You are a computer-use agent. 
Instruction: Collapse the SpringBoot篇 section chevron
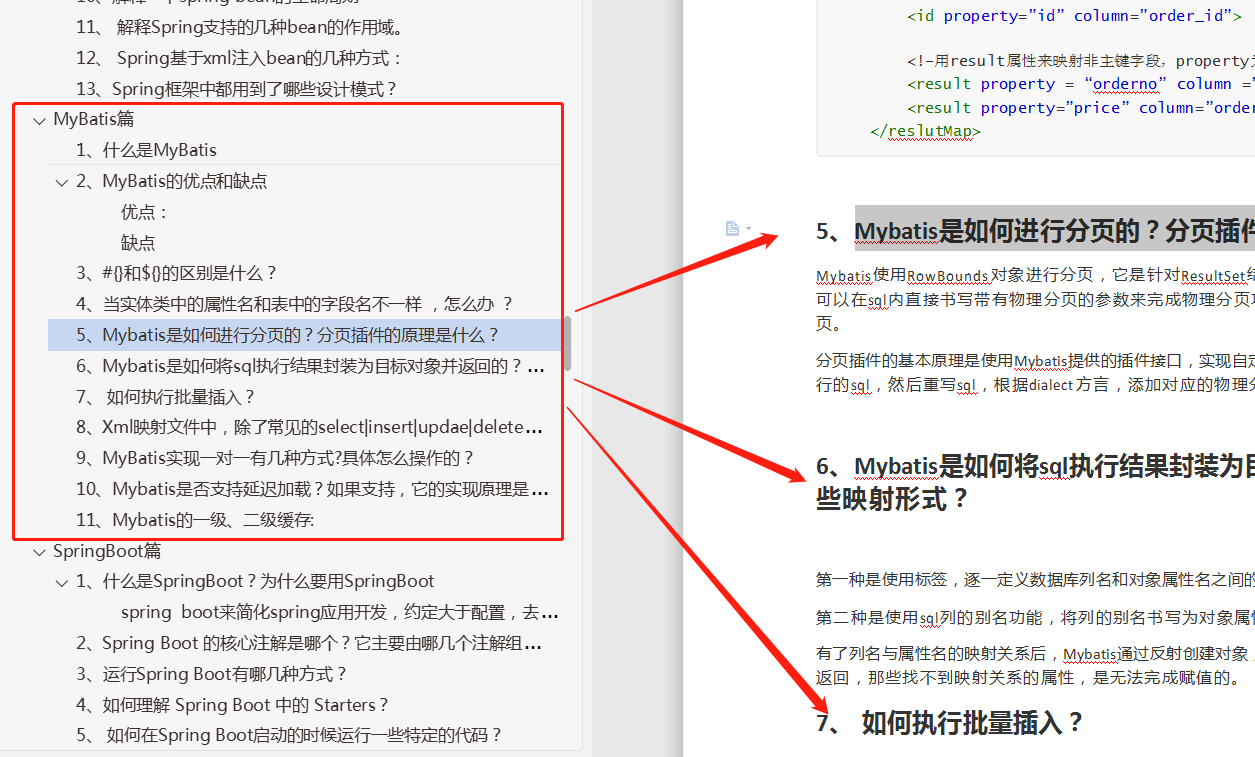pyautogui.click(x=39, y=551)
